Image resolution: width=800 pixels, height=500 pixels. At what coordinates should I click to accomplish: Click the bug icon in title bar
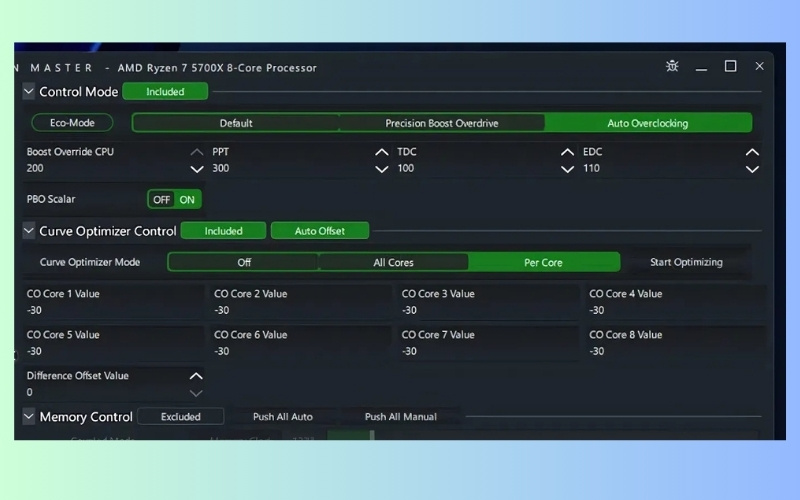coord(672,66)
